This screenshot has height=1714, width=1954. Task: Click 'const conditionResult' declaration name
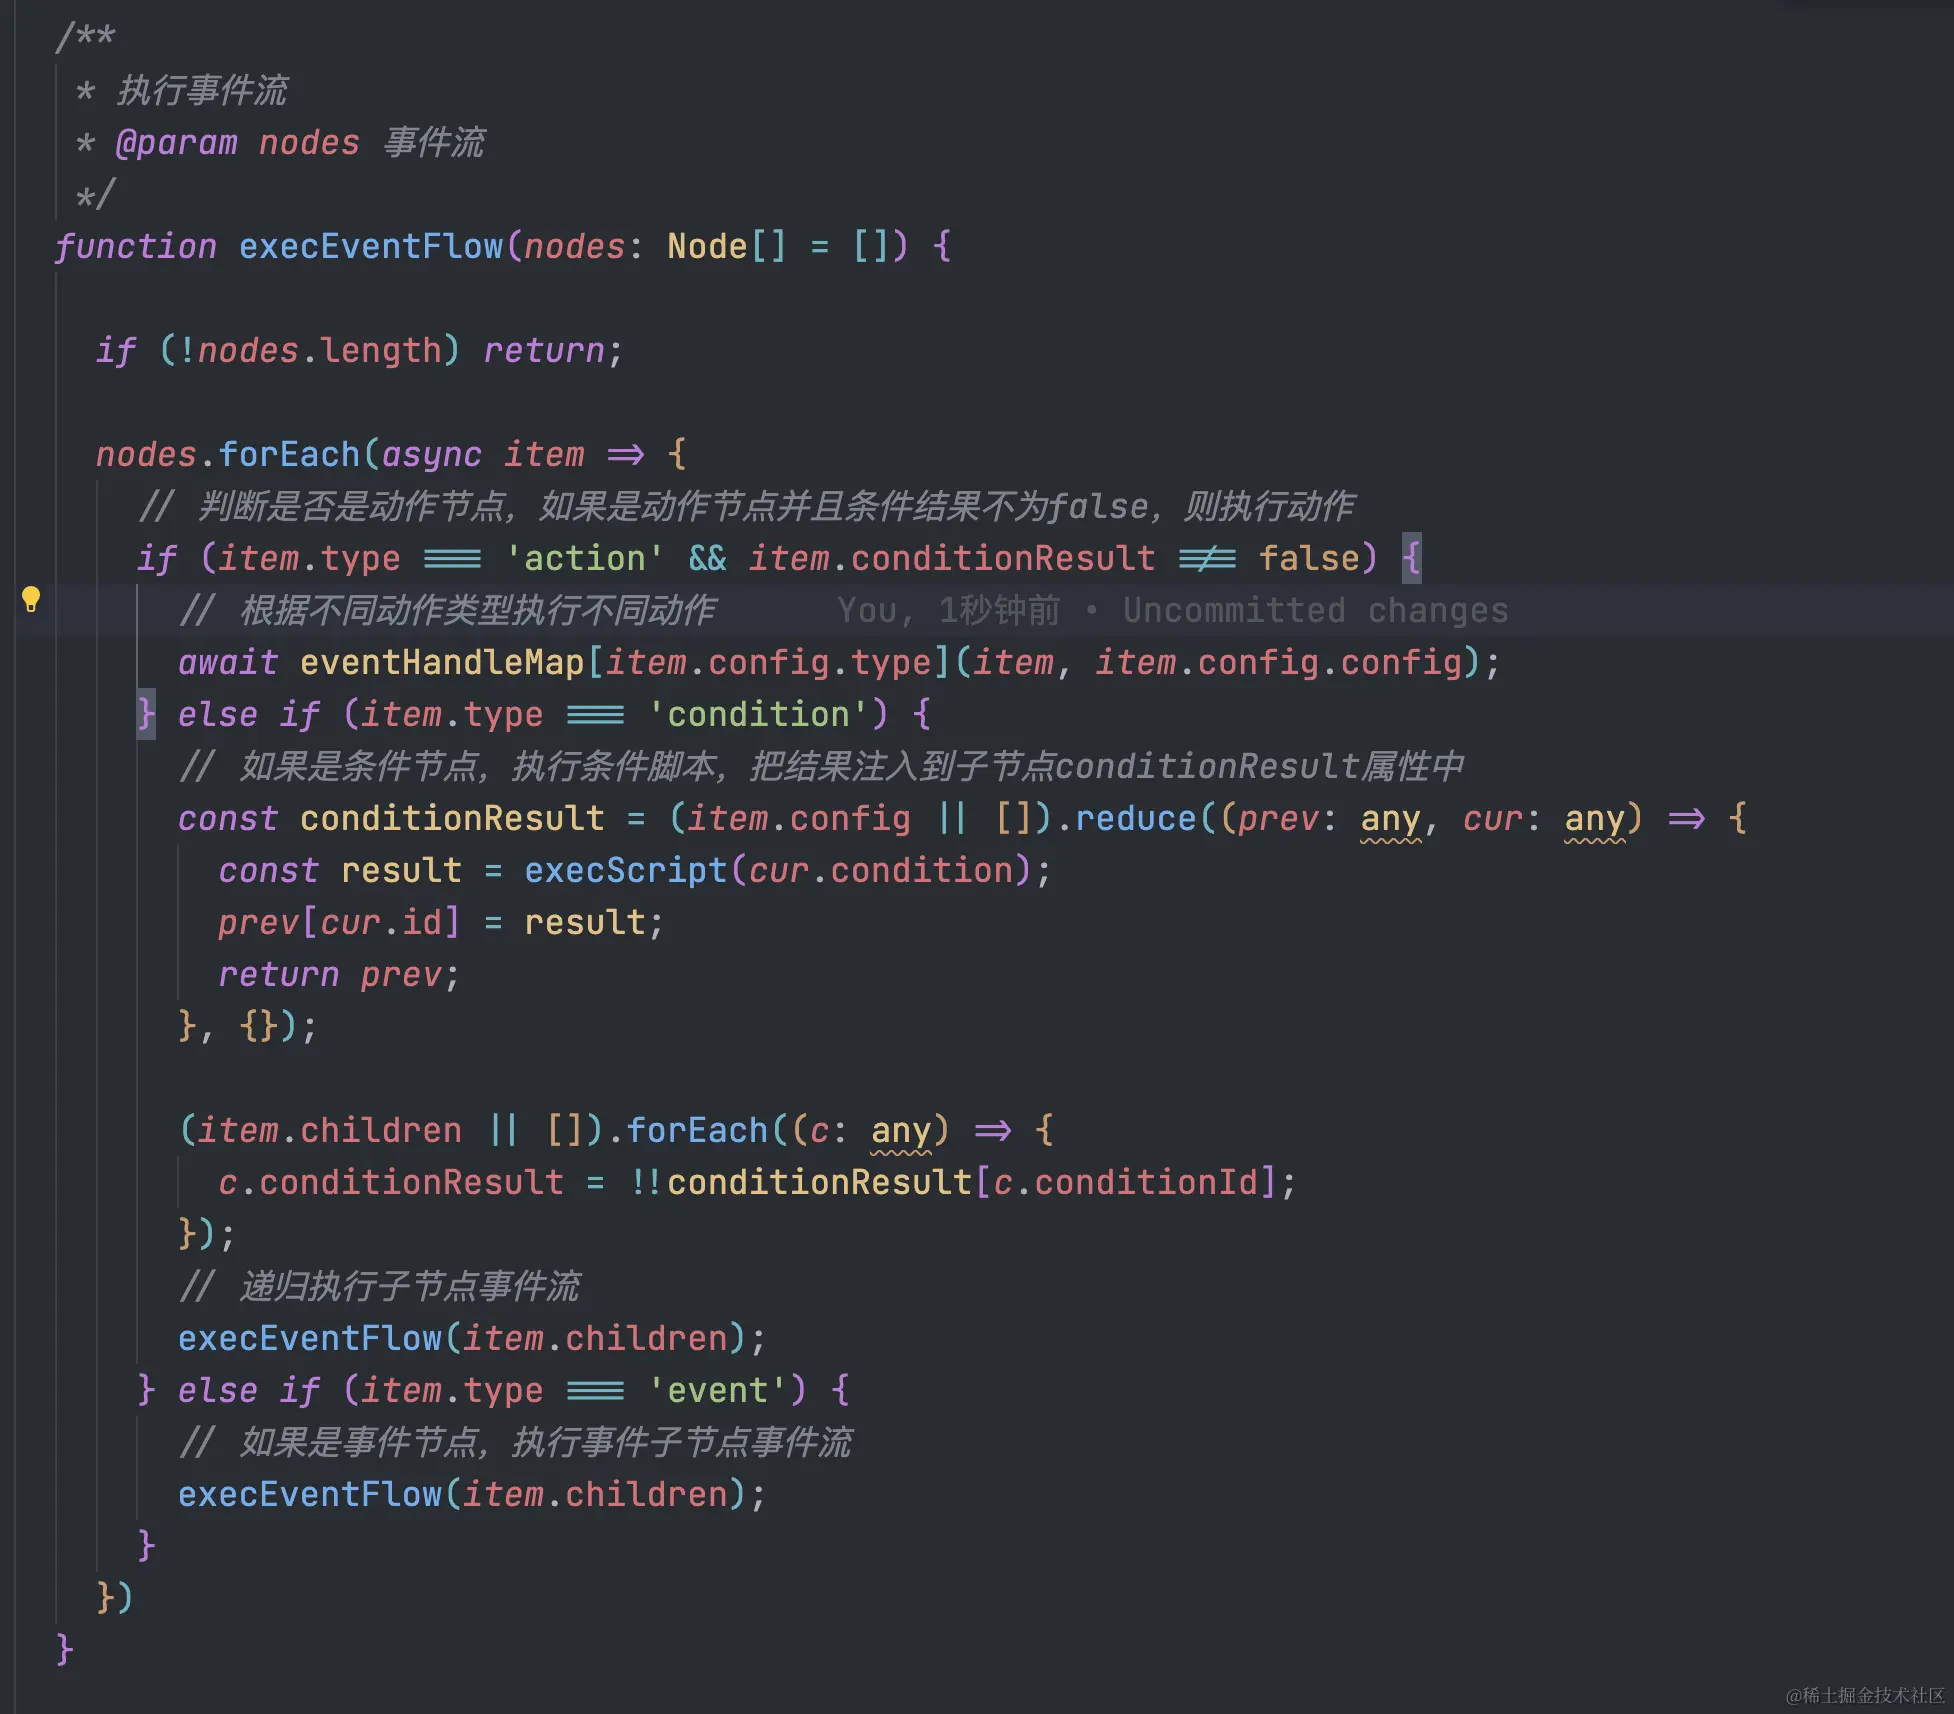[x=452, y=818]
